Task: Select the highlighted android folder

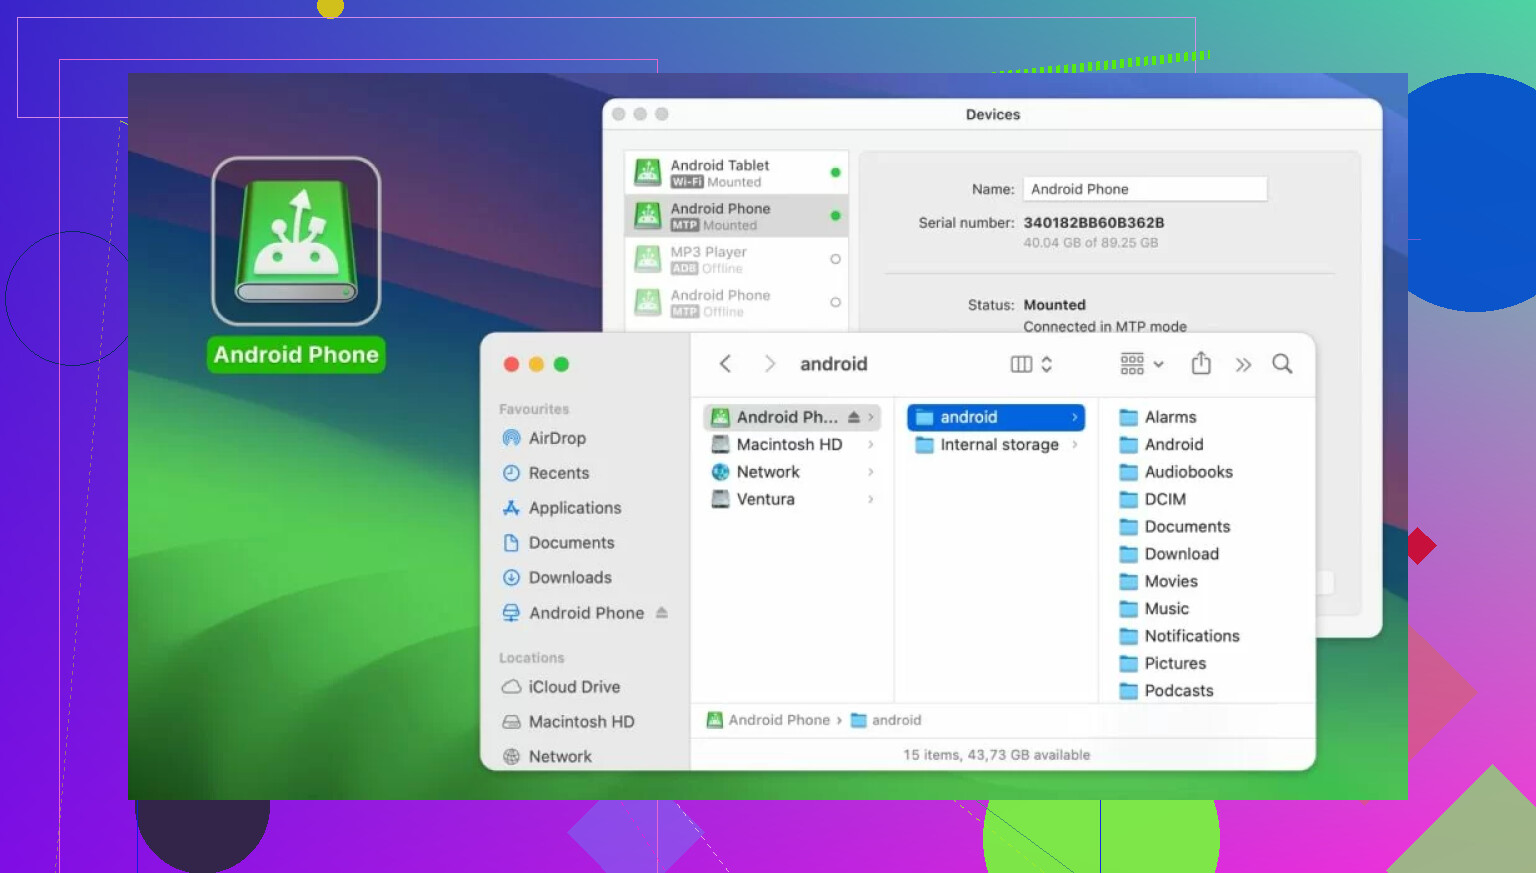Action: (996, 417)
